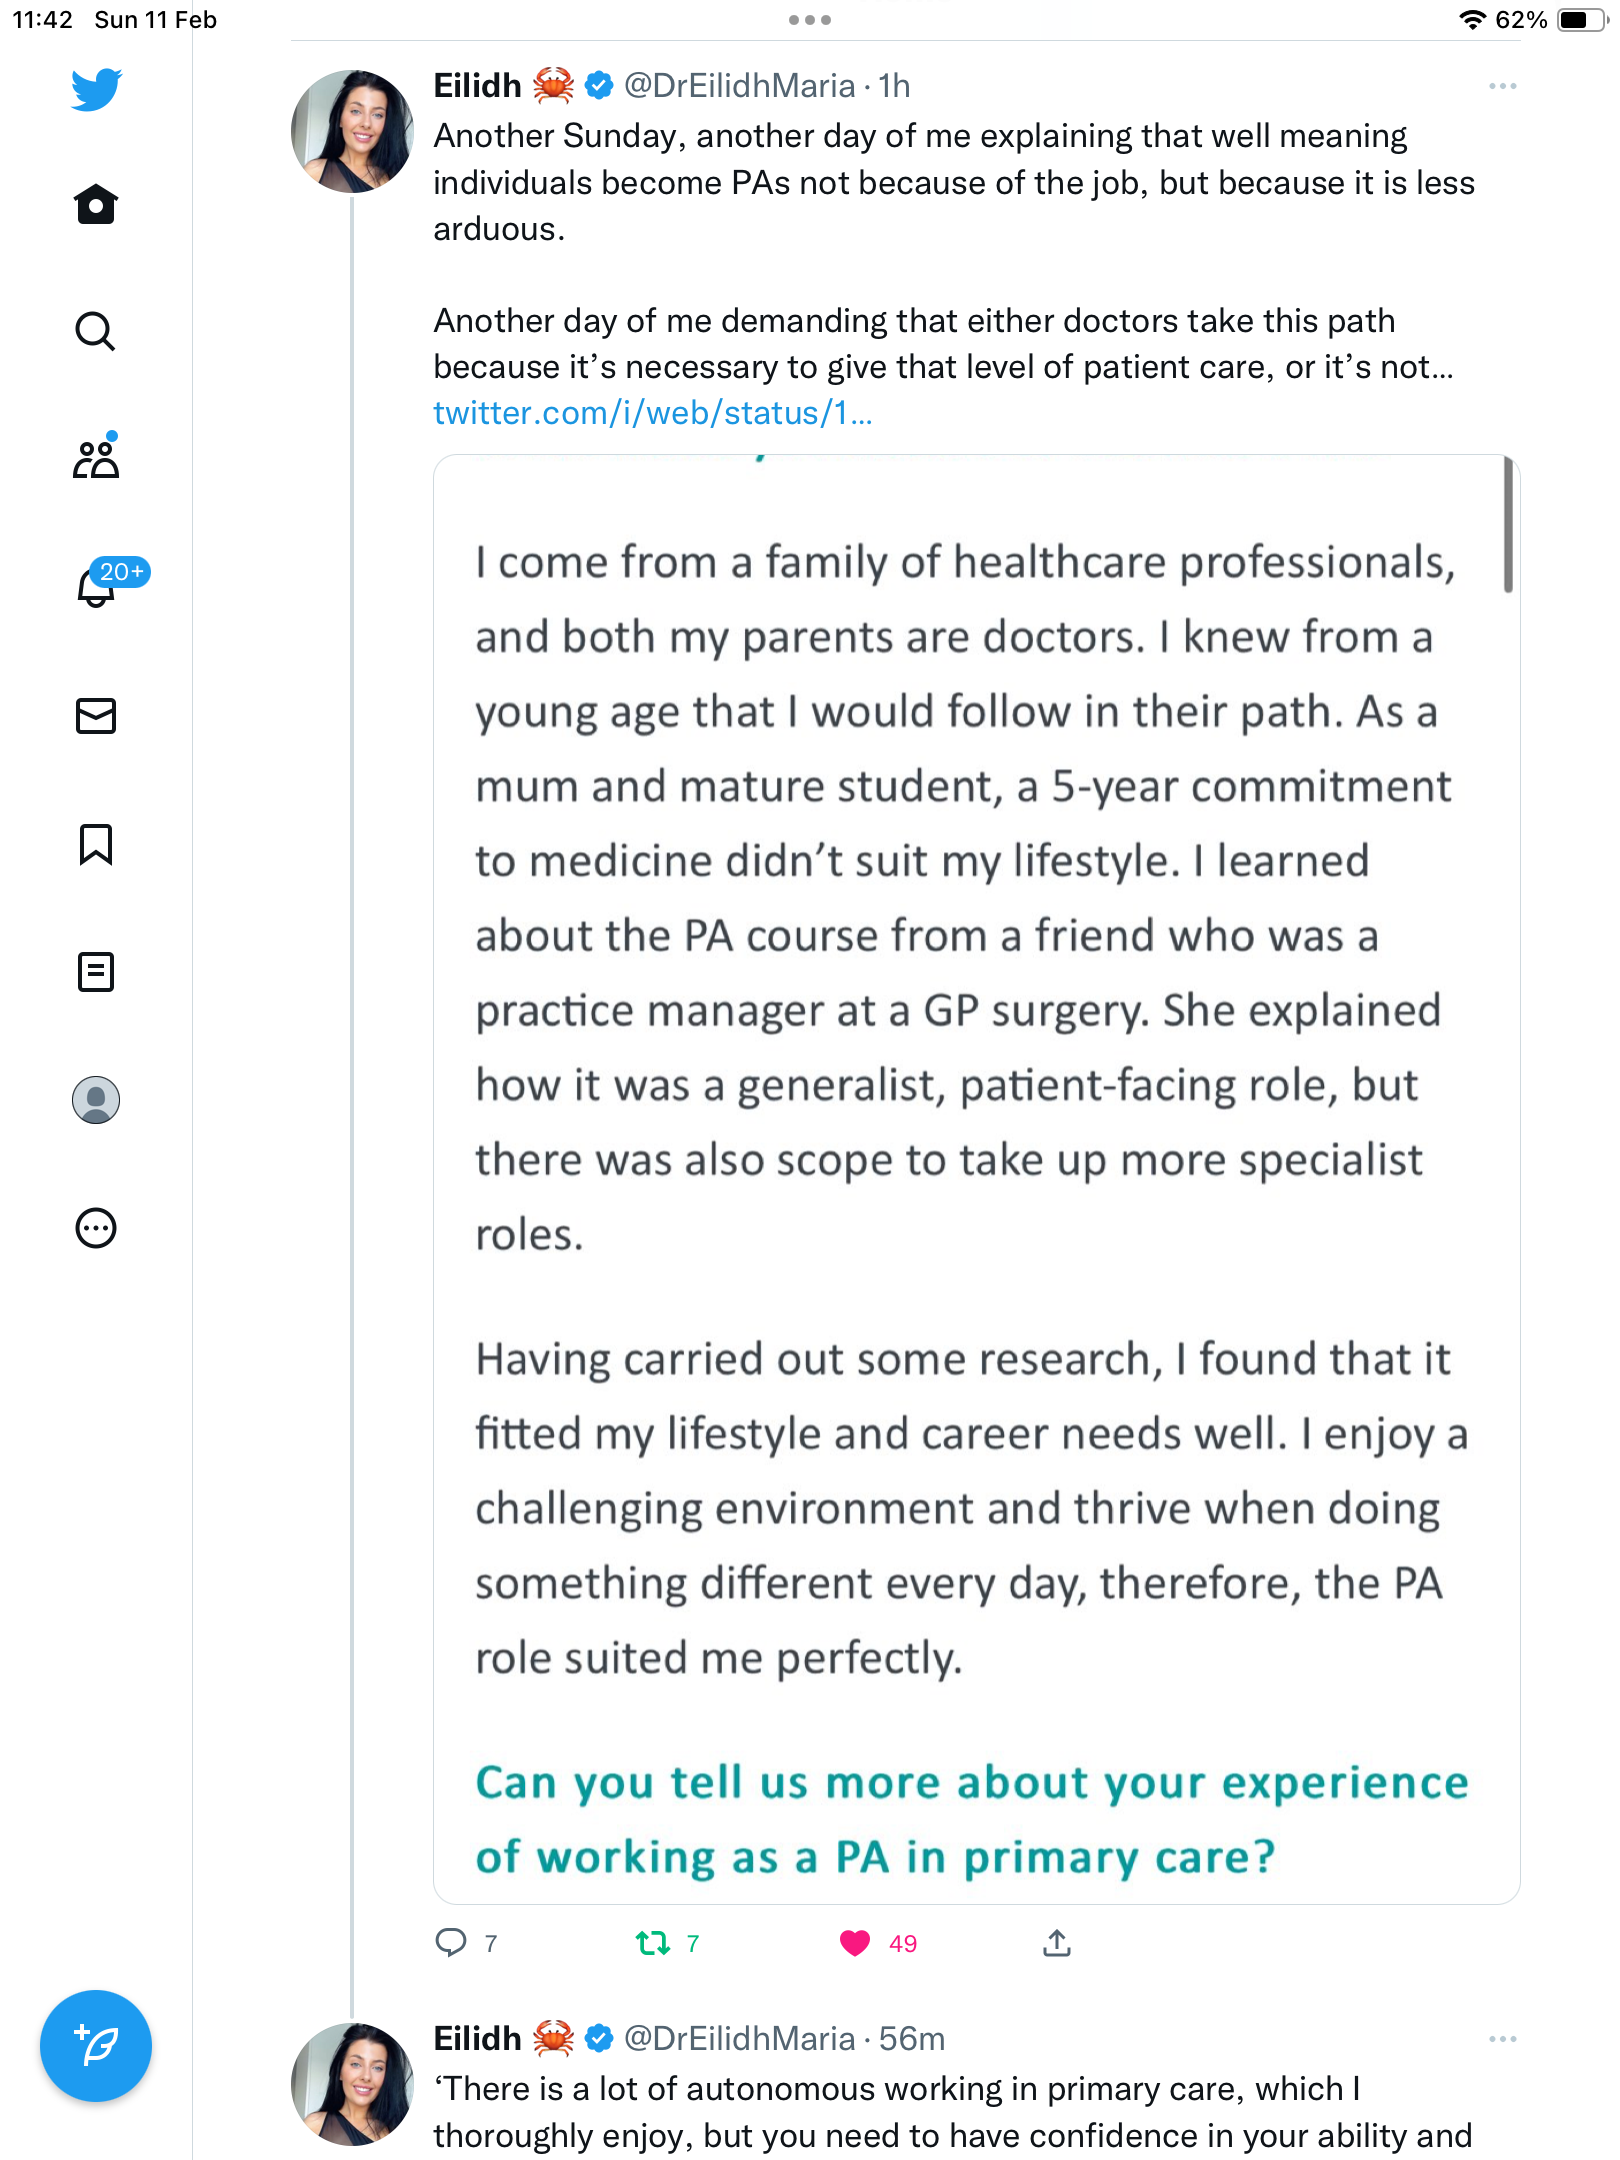Screen dimensions: 1620x2160
Task: Open the @DrEilidhMaria handle on first tweet
Action: pyautogui.click(x=739, y=86)
